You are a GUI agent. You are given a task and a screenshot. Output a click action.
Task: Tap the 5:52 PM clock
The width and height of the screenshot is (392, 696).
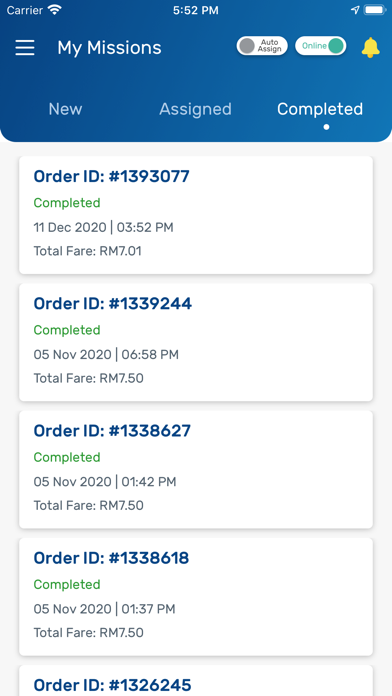click(x=196, y=10)
